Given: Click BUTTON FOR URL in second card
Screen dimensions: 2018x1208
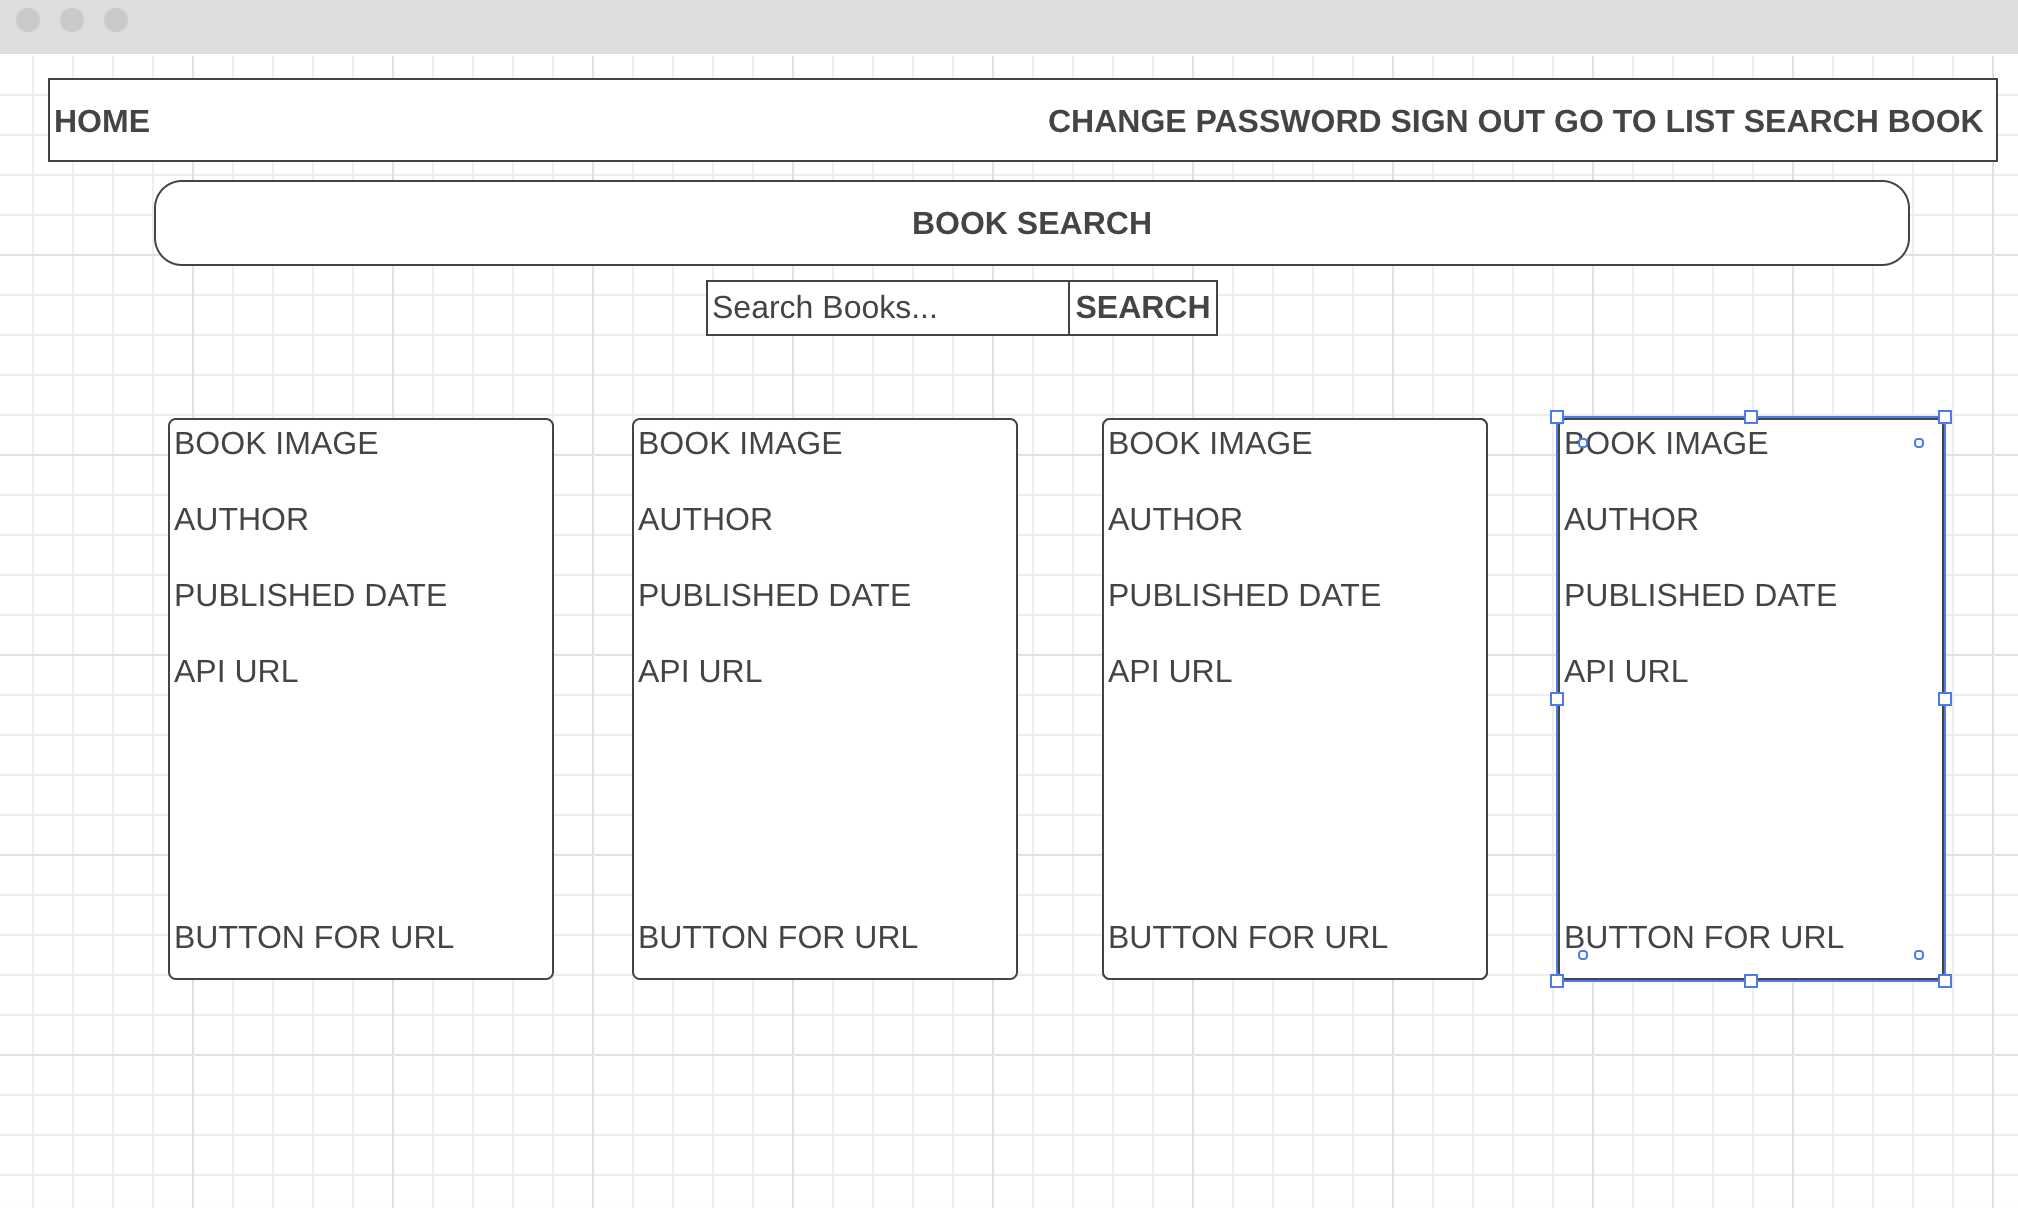Looking at the screenshot, I should [x=778, y=937].
